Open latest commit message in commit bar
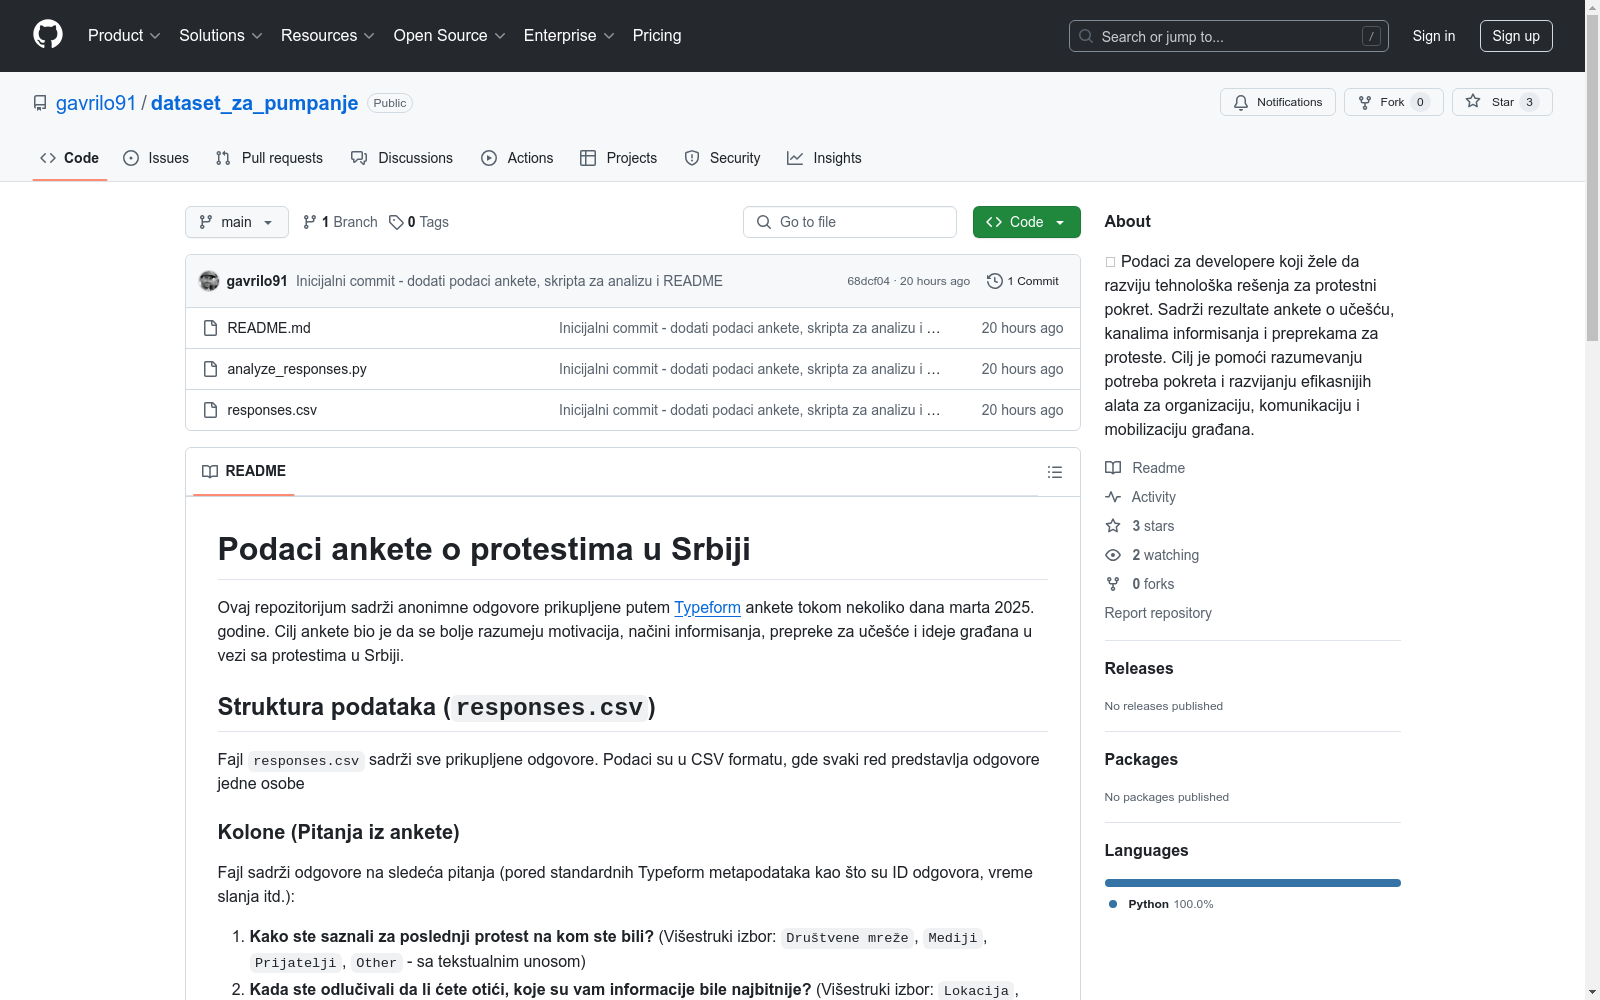This screenshot has width=1600, height=1000. [509, 281]
